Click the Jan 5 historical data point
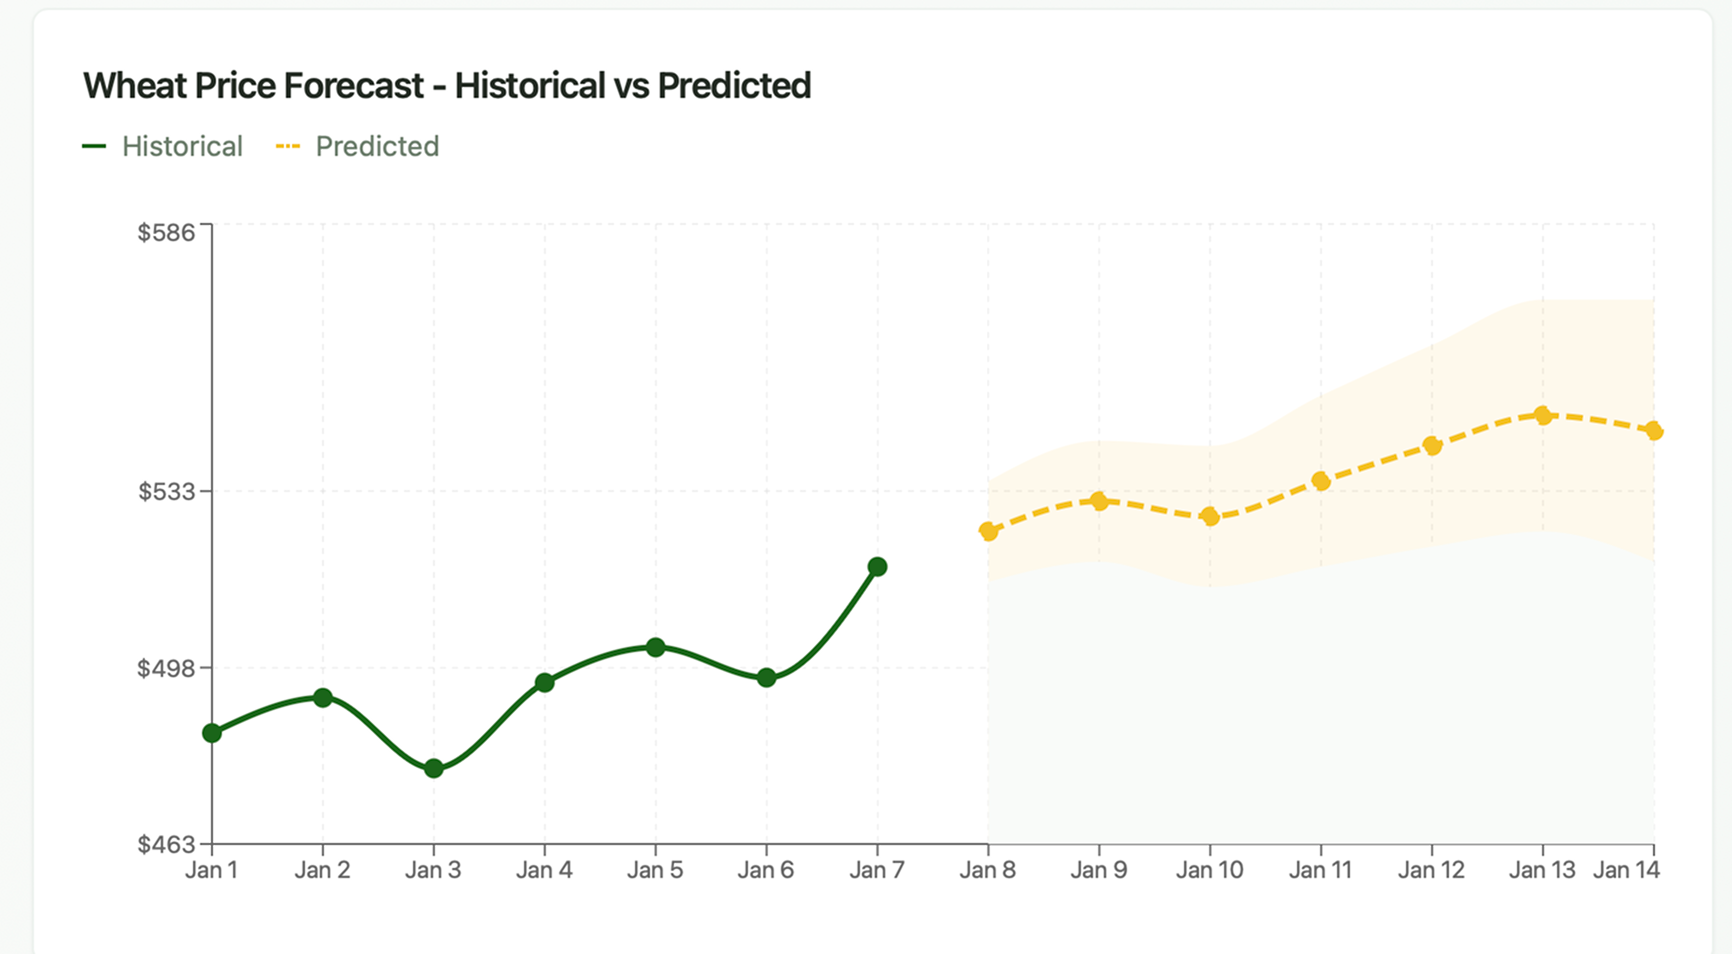Image resolution: width=1732 pixels, height=954 pixels. 656,648
